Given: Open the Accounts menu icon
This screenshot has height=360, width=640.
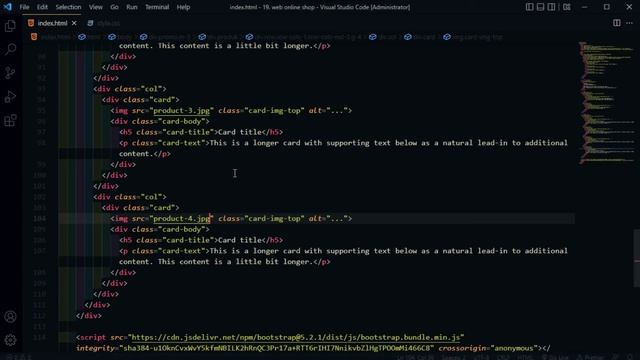Looking at the screenshot, I should pos(10,316).
